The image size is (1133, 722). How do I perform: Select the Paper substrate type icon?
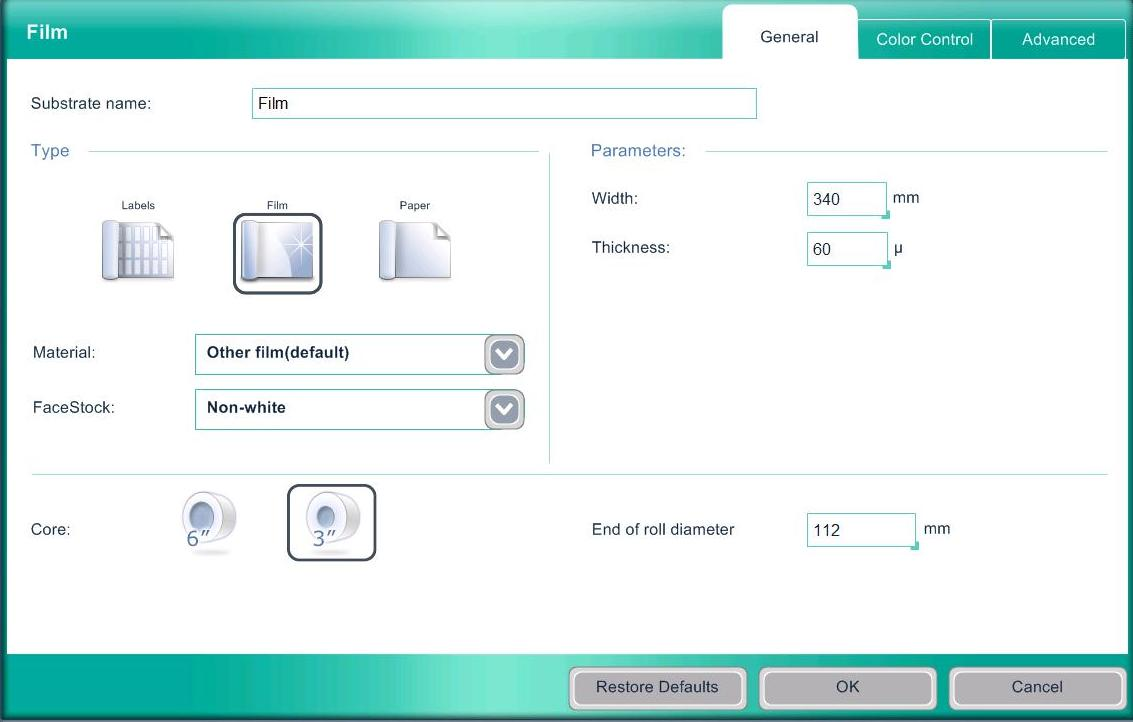click(415, 251)
